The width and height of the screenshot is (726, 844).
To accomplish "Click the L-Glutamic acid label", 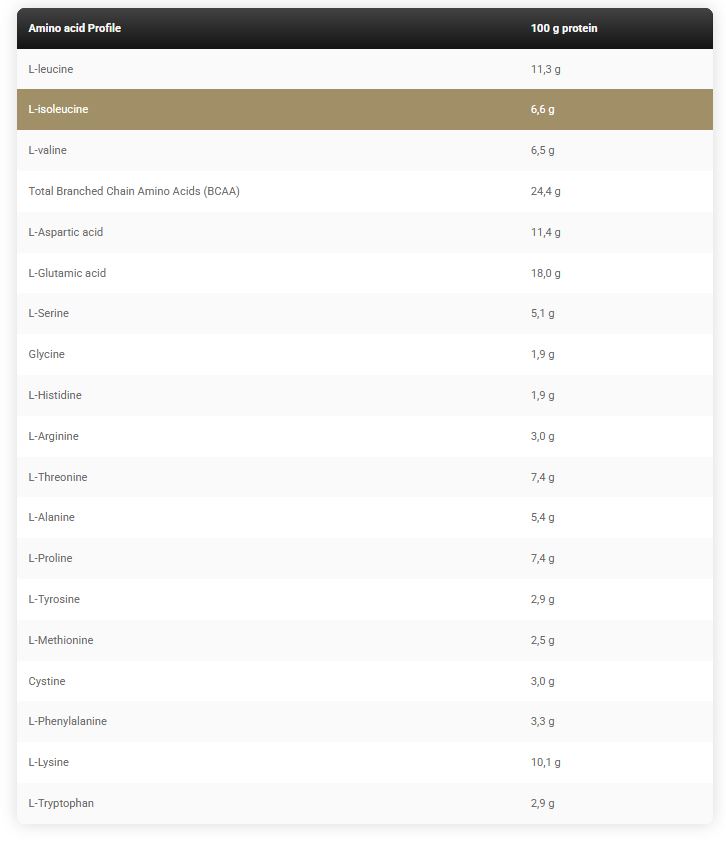I will pos(67,273).
